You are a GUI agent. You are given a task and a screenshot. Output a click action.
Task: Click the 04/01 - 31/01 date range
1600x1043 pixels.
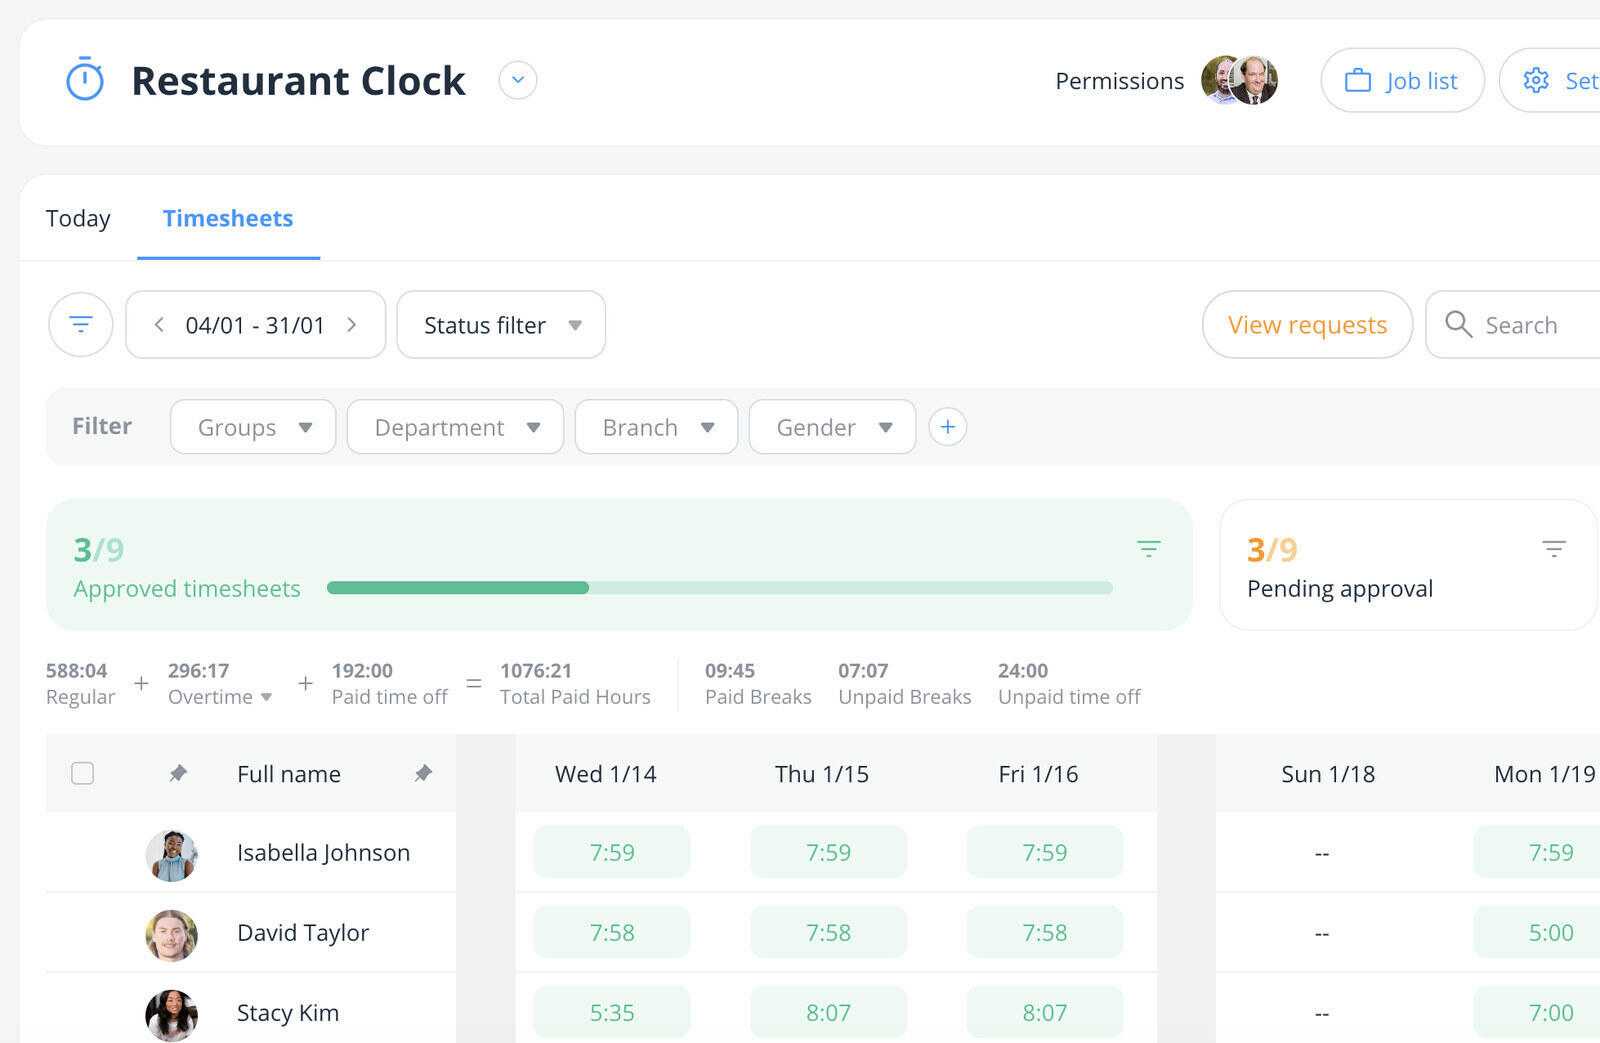coord(255,325)
